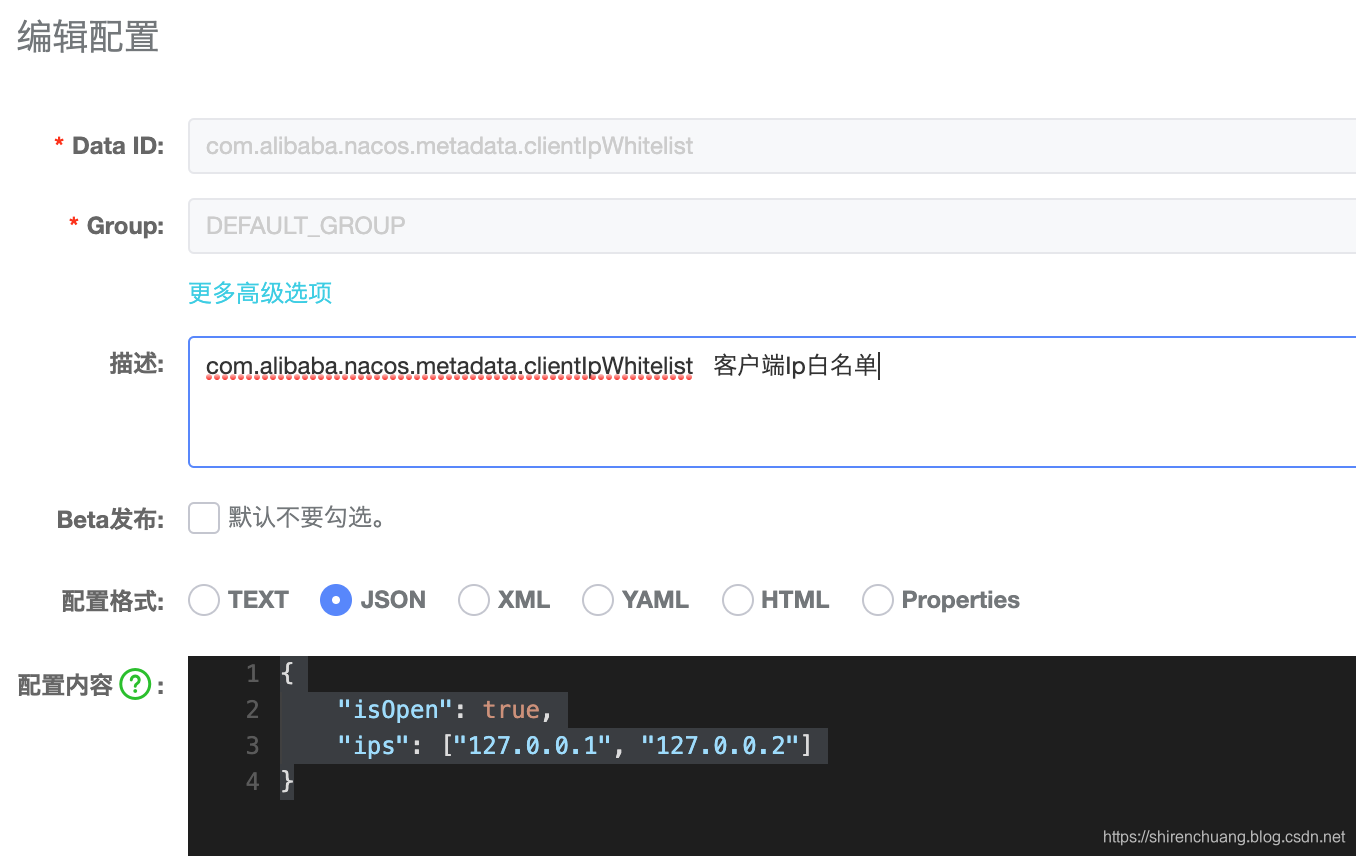1356x856 pixels.
Task: Click the Data ID input field
Action: tap(772, 146)
